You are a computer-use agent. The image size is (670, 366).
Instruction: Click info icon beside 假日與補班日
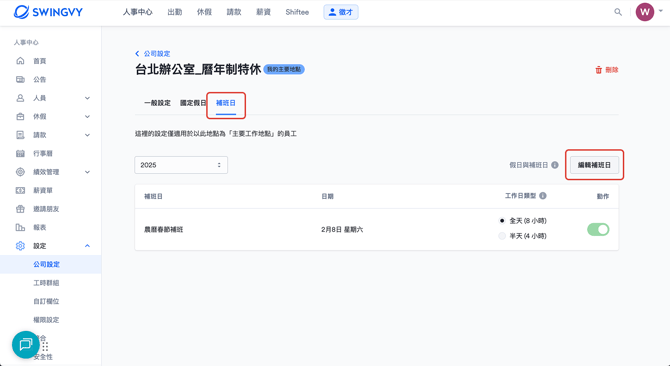555,165
